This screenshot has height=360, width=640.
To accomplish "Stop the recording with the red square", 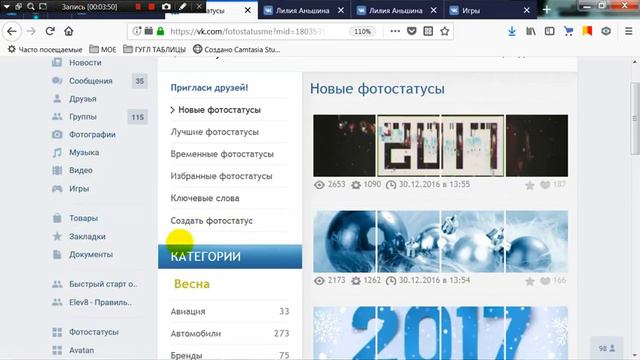I will point(151,7).
